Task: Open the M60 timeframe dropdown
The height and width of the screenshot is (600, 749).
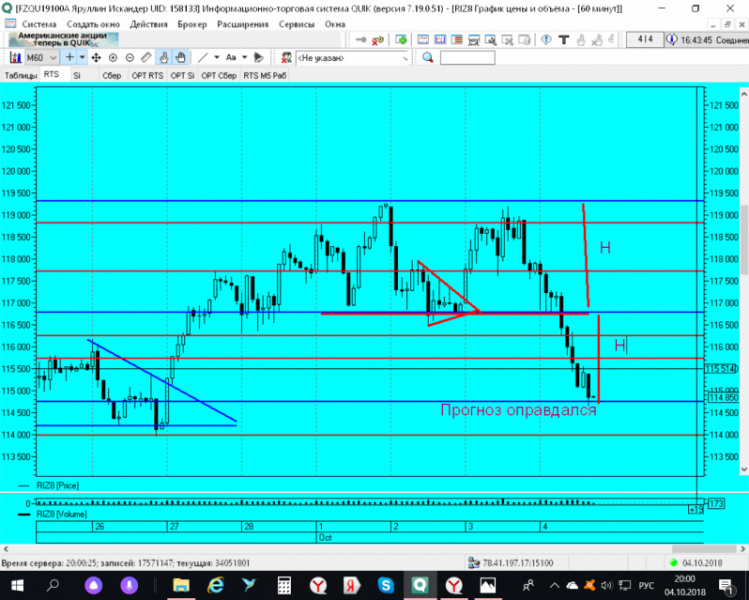Action: pyautogui.click(x=41, y=58)
